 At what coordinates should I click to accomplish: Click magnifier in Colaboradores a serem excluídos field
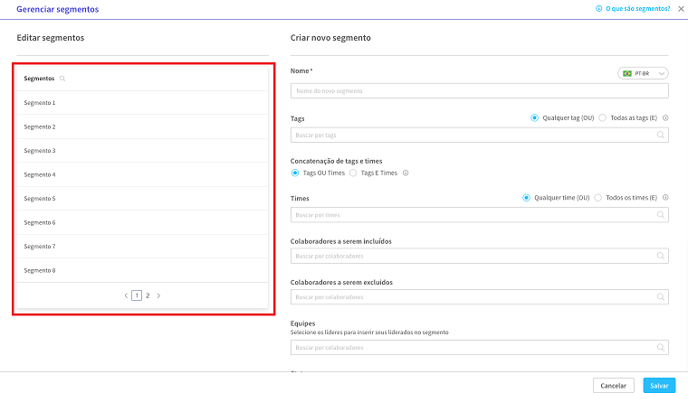[x=660, y=297]
